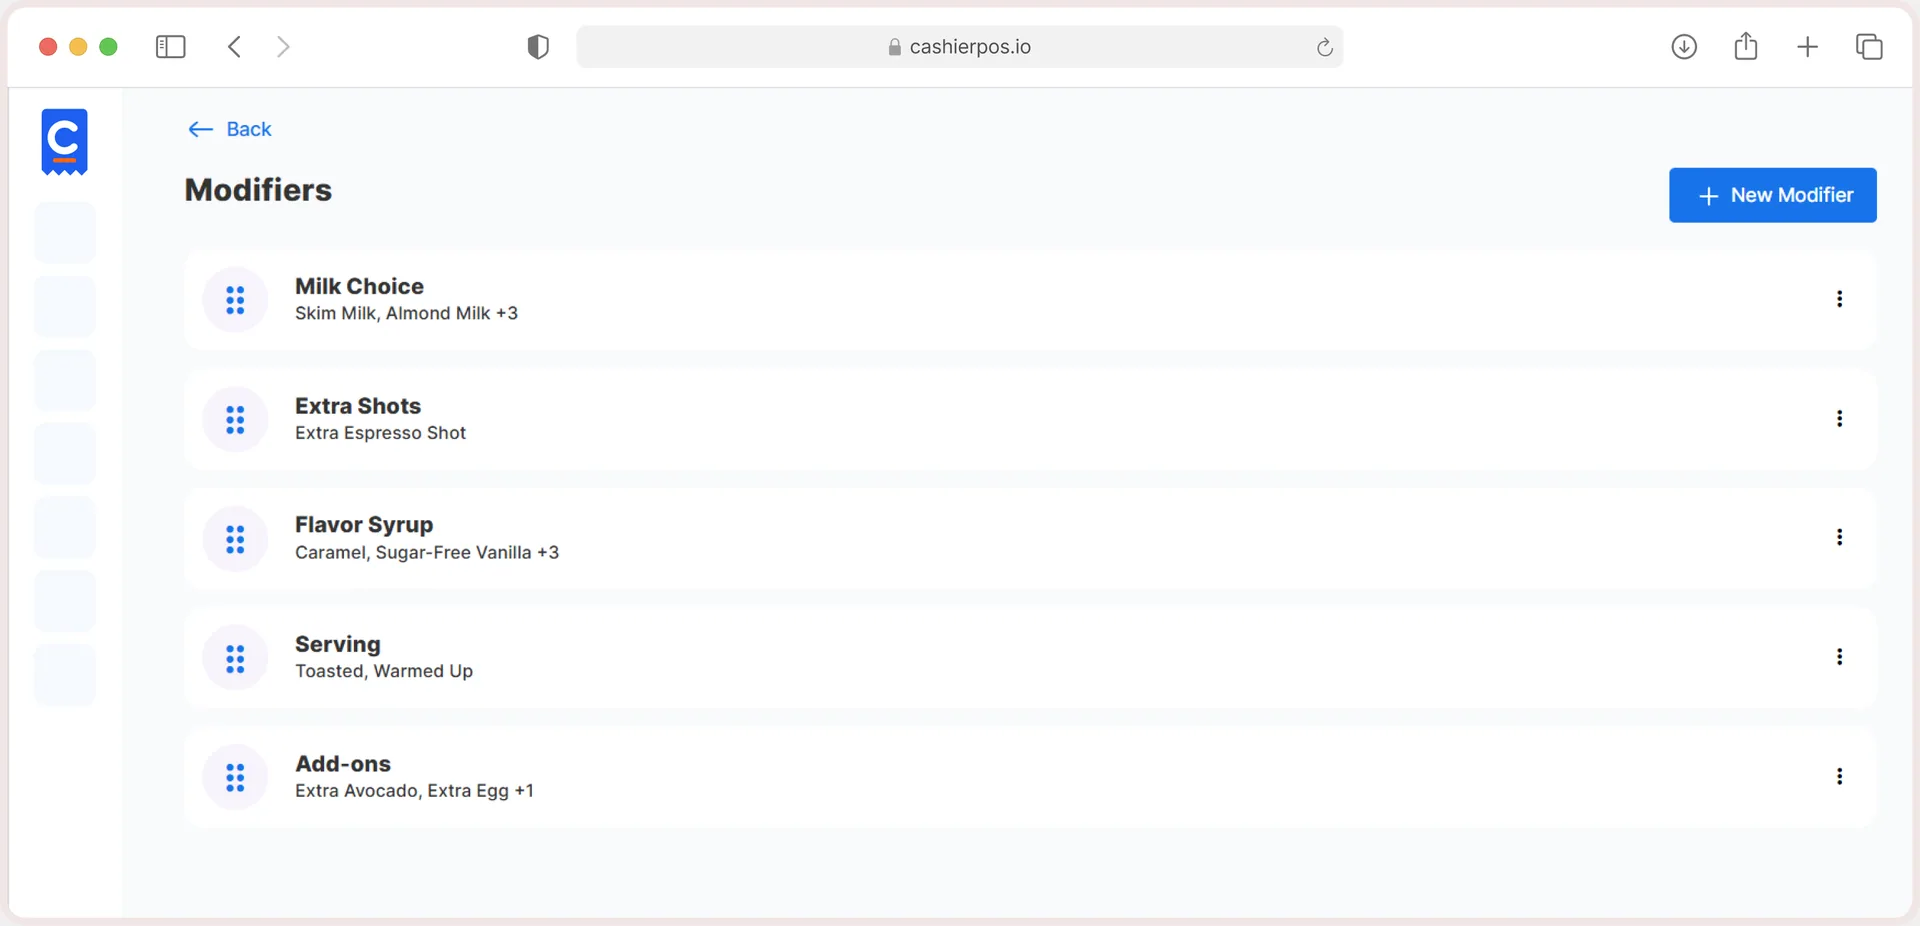Click the Flavor Syrup modifier title
1920x926 pixels.
(364, 525)
